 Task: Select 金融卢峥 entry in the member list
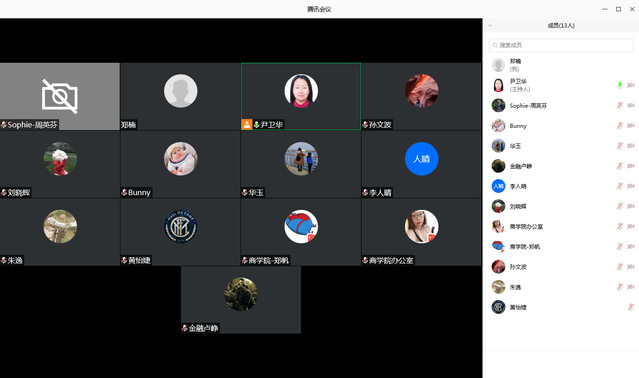tap(561, 166)
